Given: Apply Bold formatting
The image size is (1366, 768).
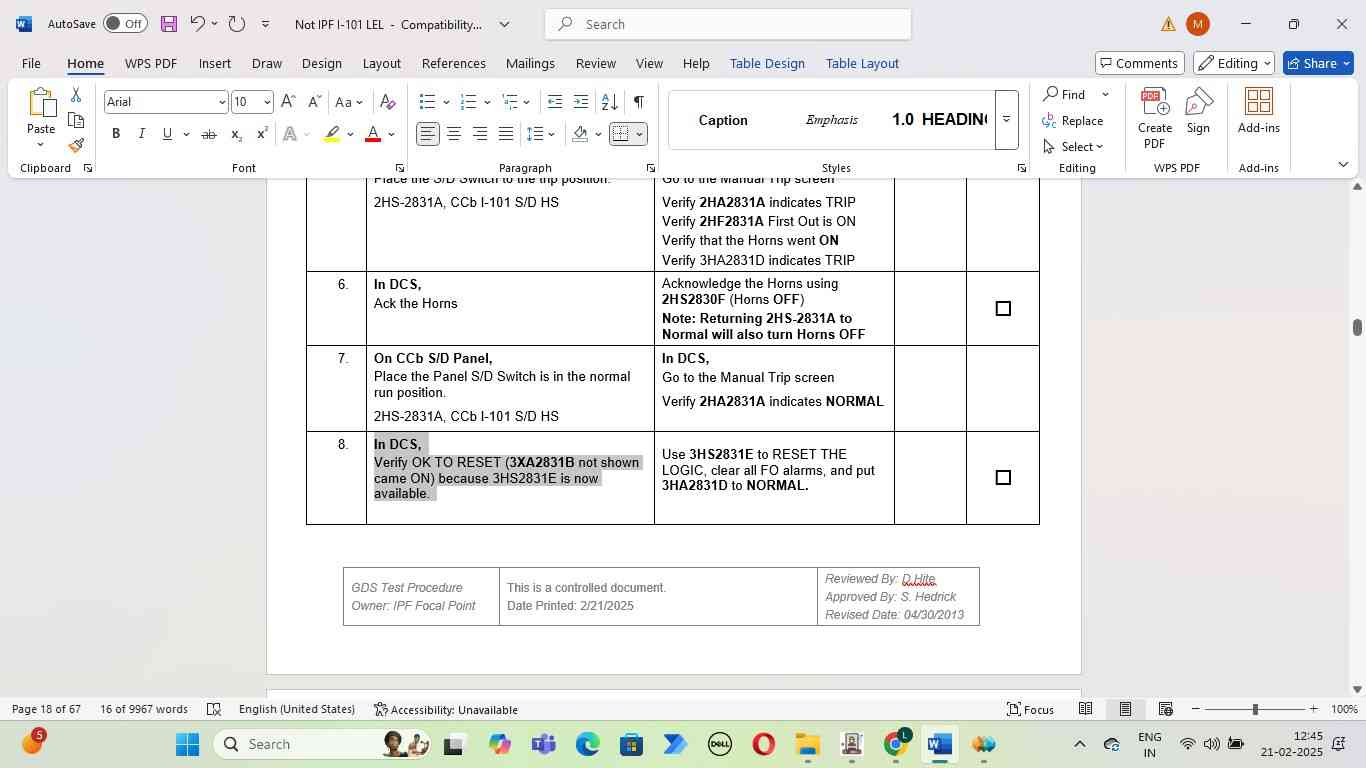Looking at the screenshot, I should 116,134.
